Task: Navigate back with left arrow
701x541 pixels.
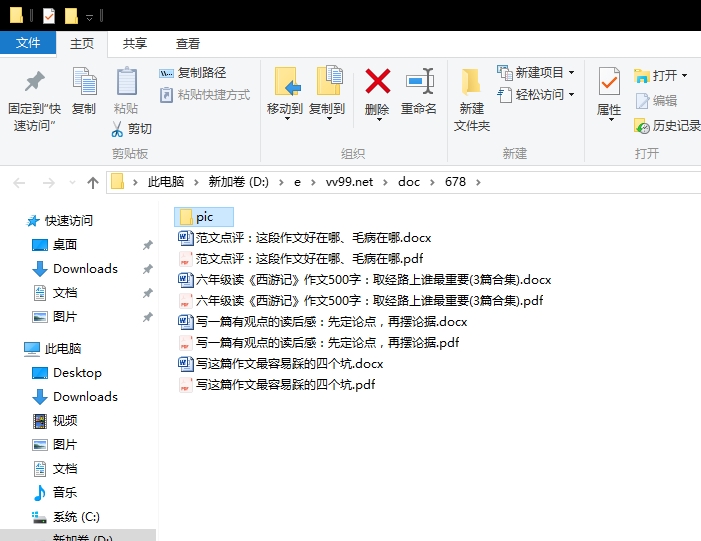Action: [x=19, y=182]
